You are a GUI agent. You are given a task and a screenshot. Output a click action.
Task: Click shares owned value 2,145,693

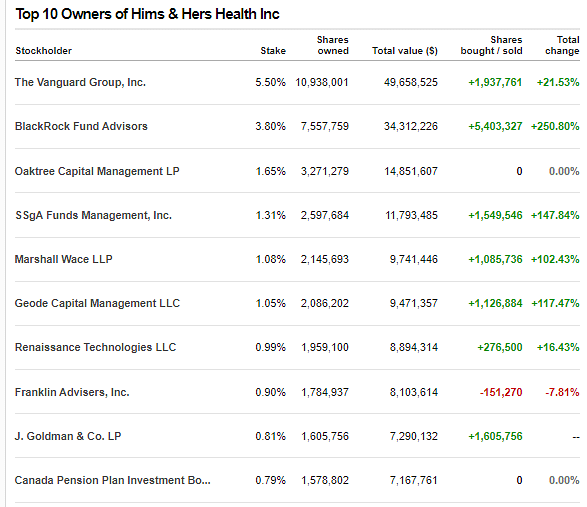click(x=325, y=259)
